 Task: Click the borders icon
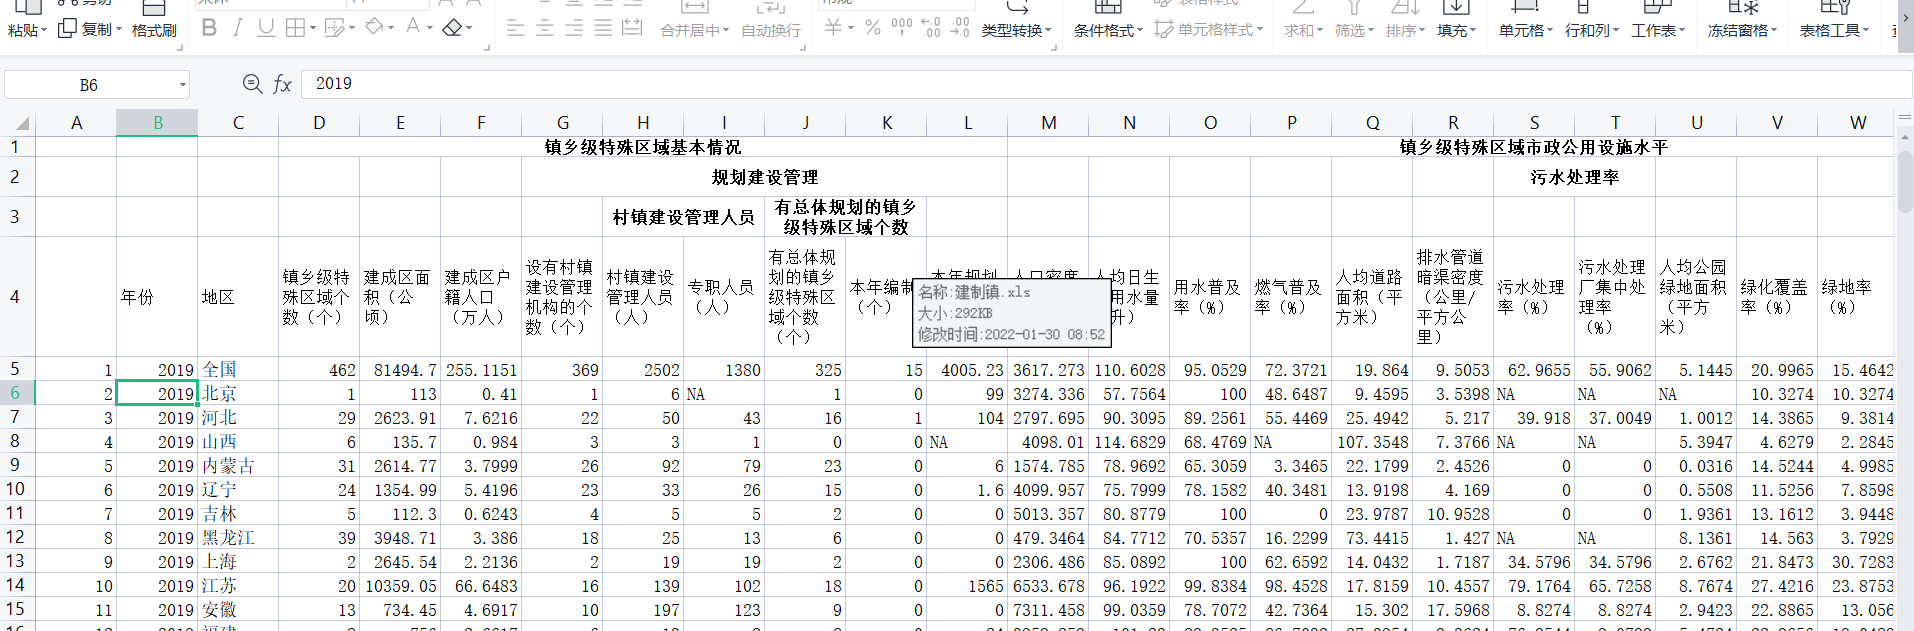pos(295,28)
